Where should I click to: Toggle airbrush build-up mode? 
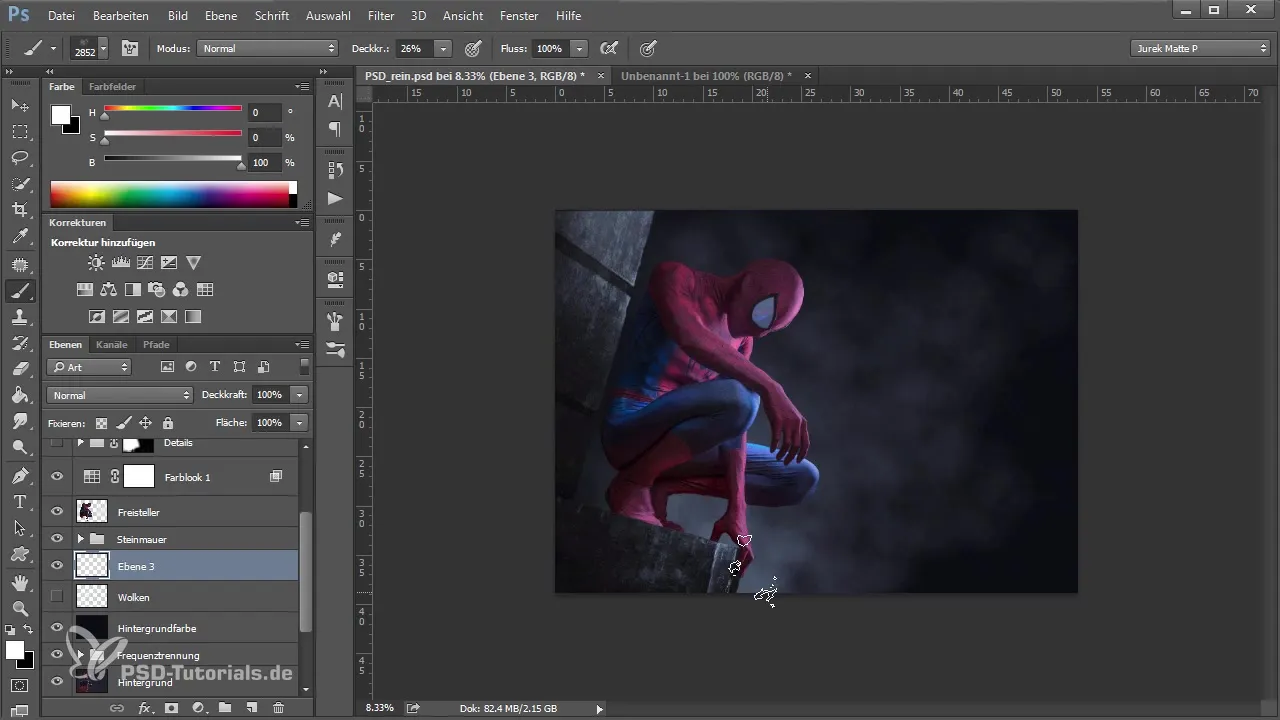[608, 48]
